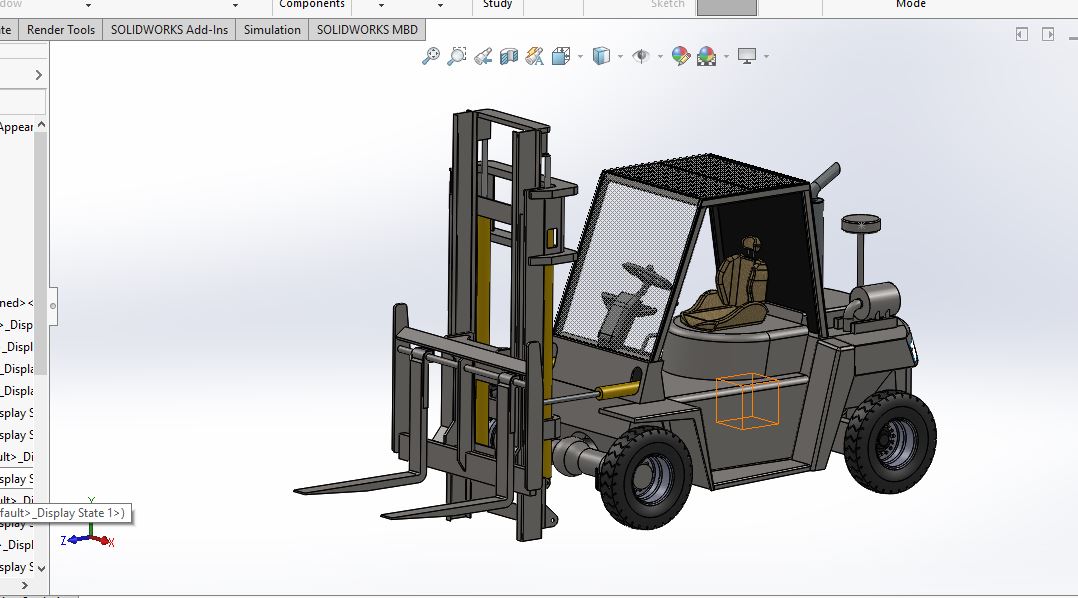1078x598 pixels.
Task: Select the SOLIDWORKS Add-Ins tab
Action: tap(169, 30)
